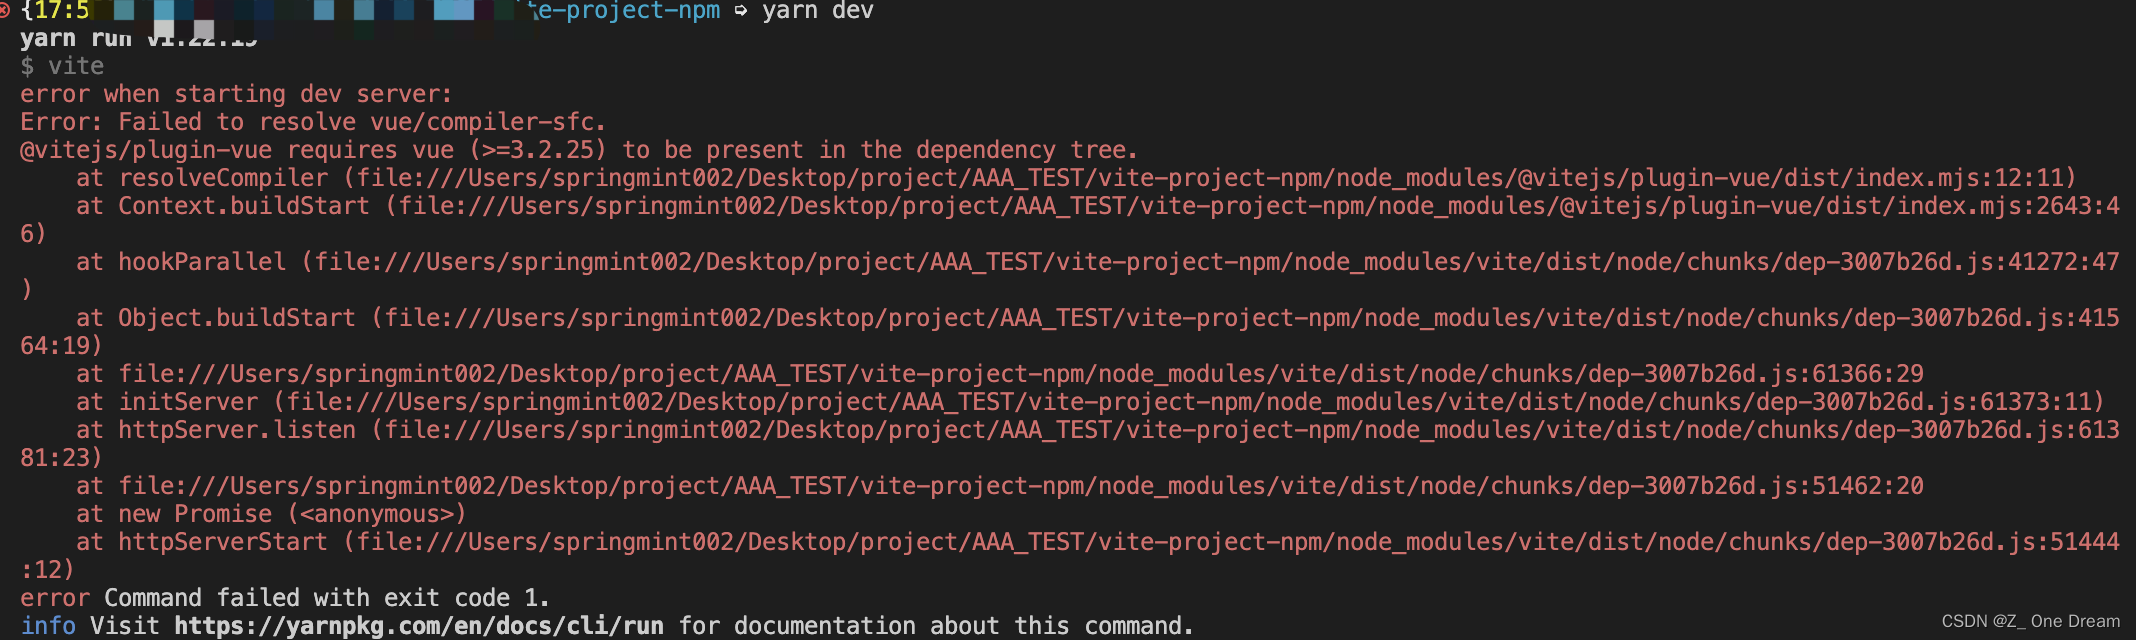Open the file path ending in 51462:20

(x=1020, y=486)
